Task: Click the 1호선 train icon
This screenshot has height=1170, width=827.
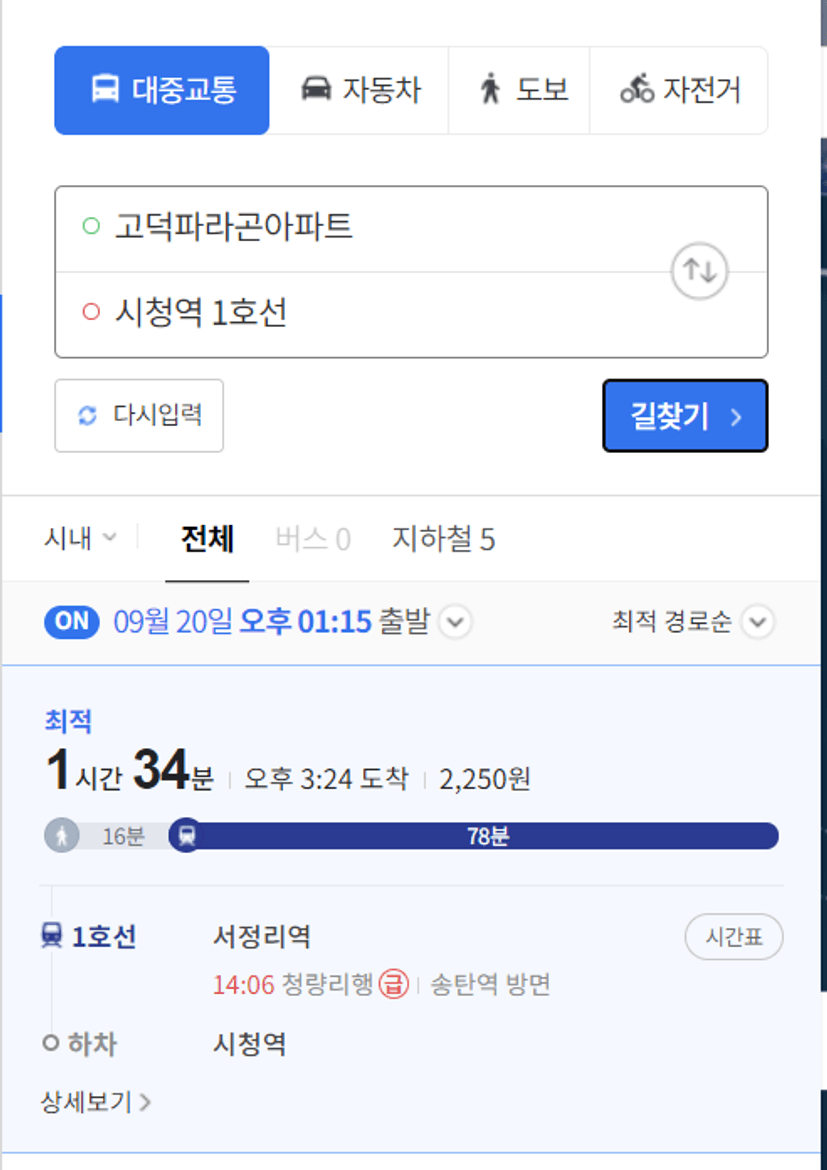Action: pos(52,935)
